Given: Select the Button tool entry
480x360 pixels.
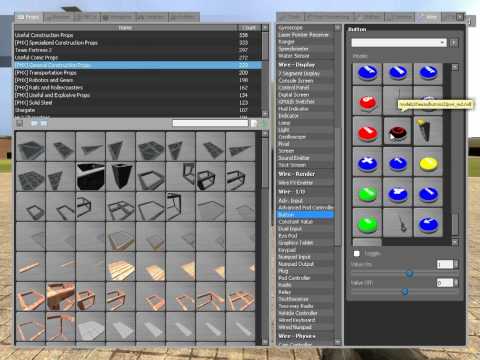Looking at the screenshot, I should 305,215.
